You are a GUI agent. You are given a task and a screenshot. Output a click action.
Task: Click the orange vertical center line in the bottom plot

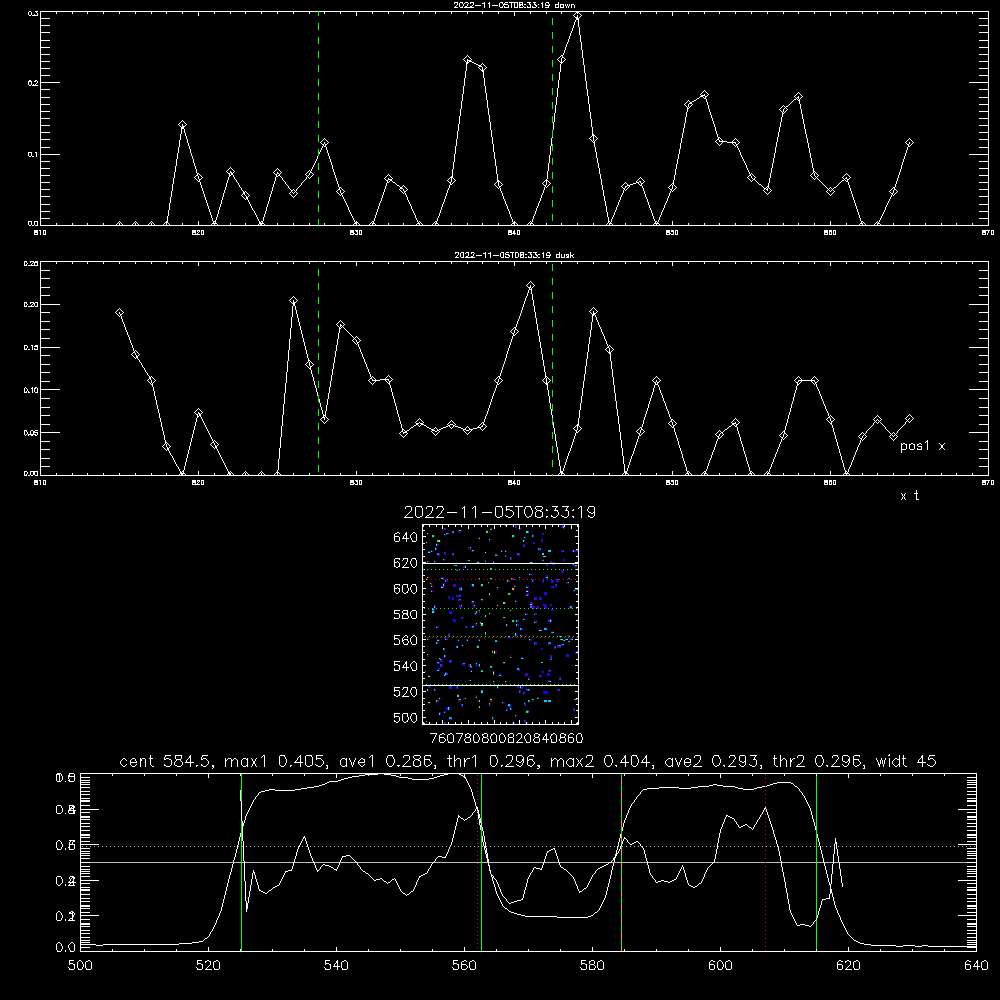(621, 862)
